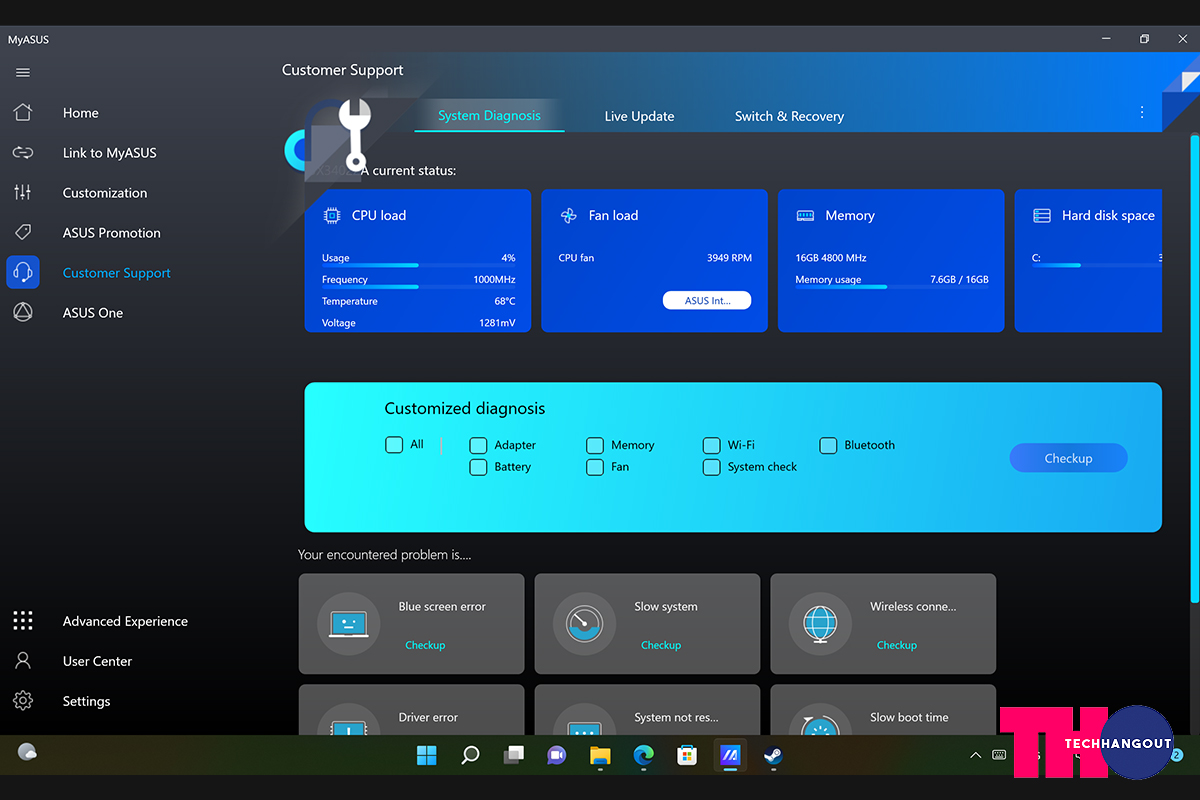Screen dimensions: 1200x800
Task: Enable the System check checkbox
Action: [x=711, y=467]
